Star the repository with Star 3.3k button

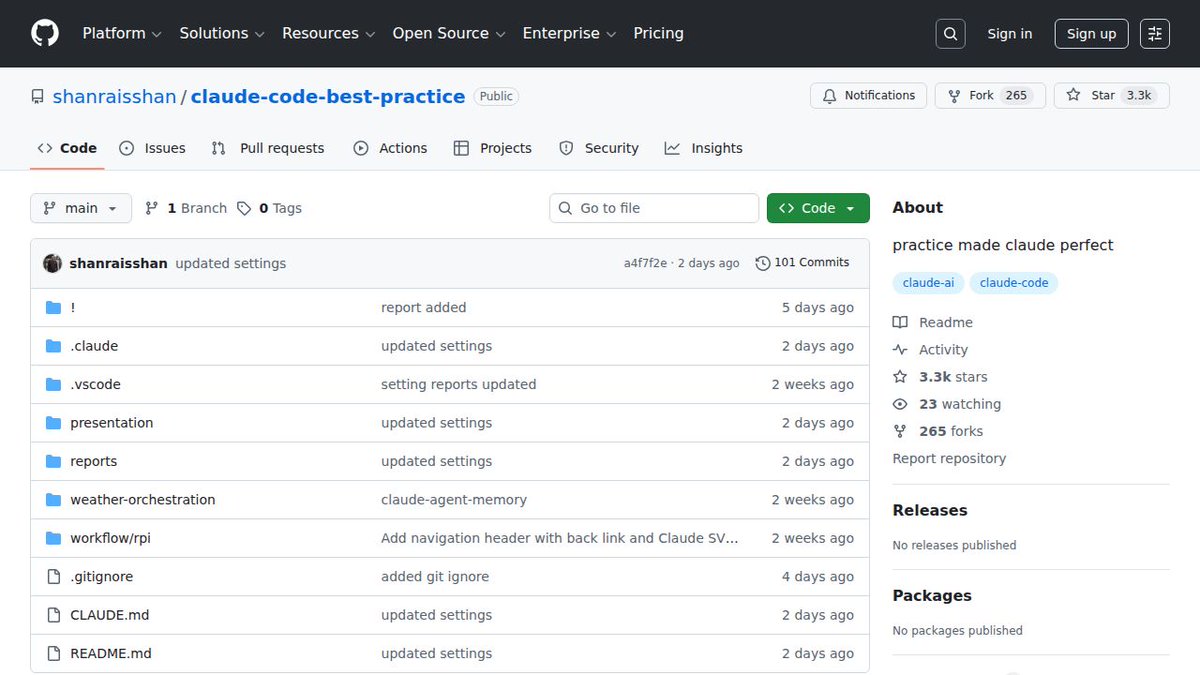[1112, 96]
